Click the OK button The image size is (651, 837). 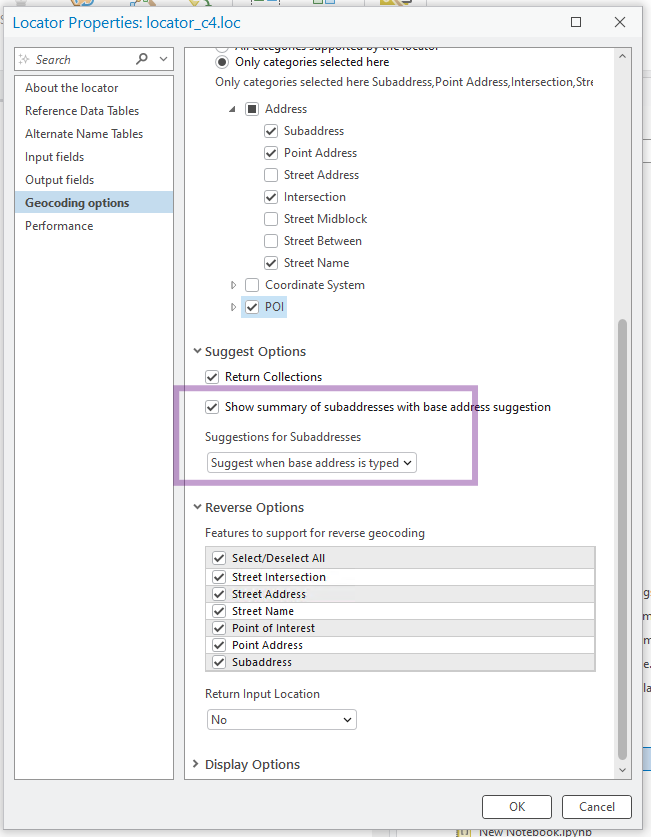[x=516, y=807]
